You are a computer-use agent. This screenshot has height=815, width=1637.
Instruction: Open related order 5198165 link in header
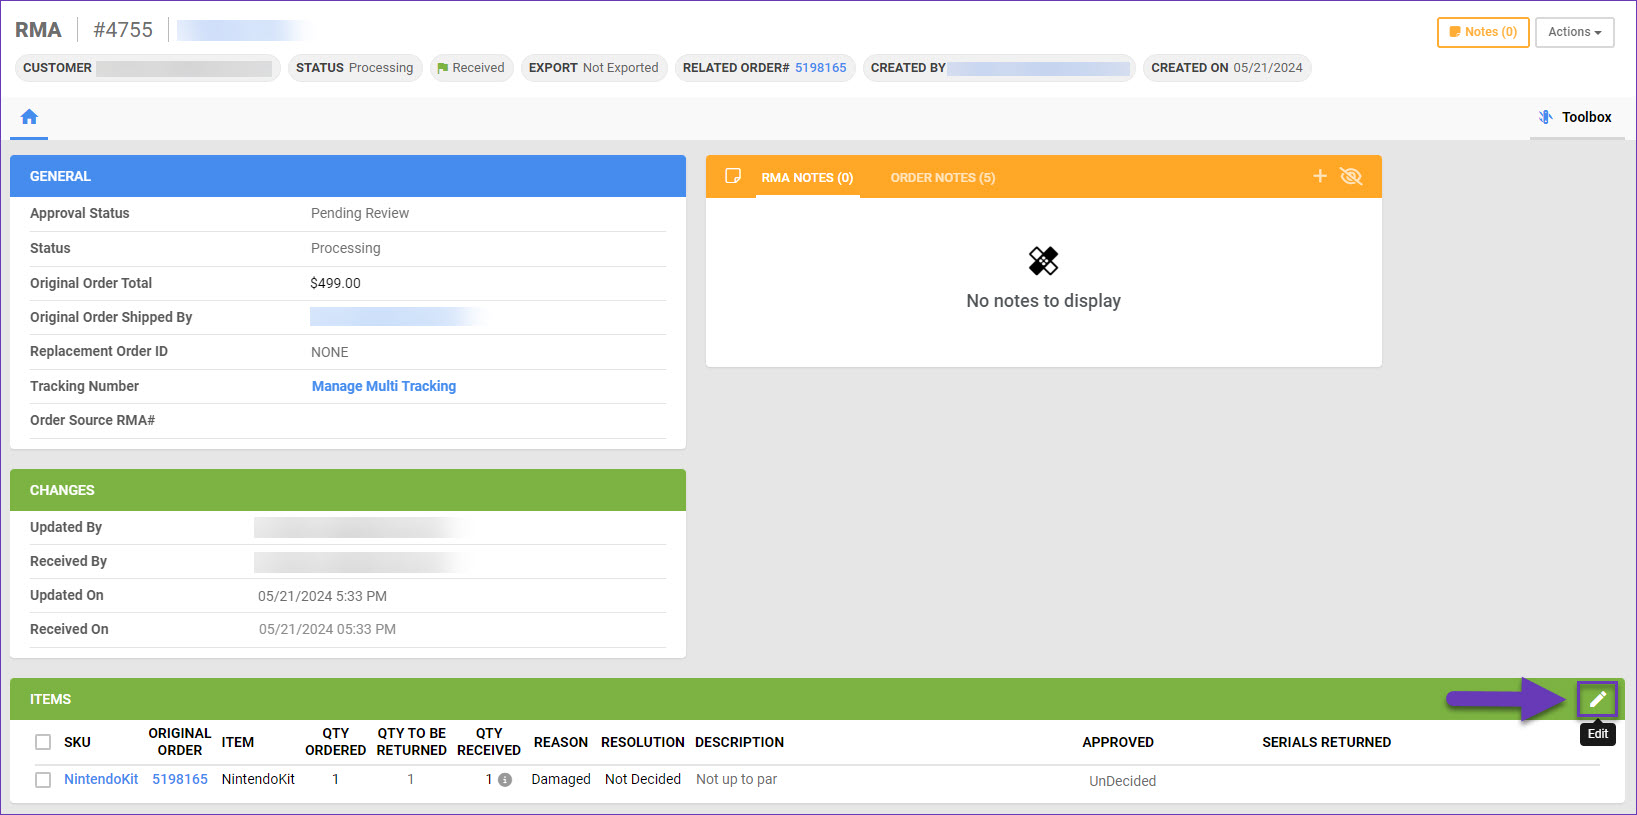pyautogui.click(x=820, y=68)
